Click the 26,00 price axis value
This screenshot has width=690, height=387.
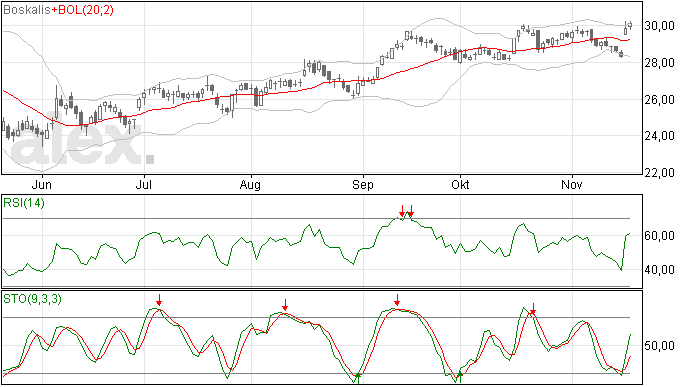(x=659, y=100)
